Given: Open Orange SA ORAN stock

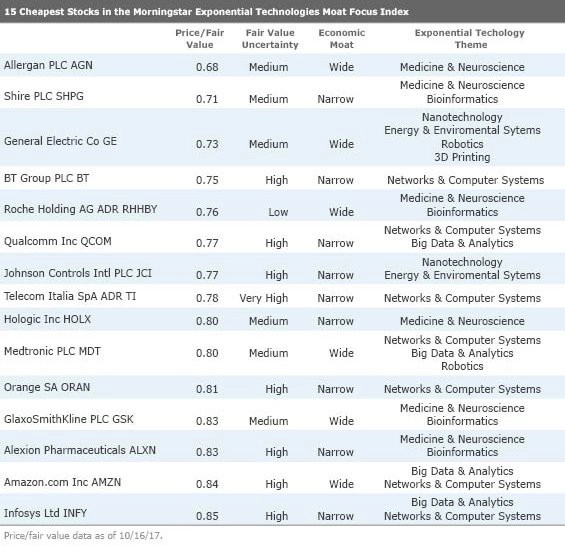Looking at the screenshot, I should [x=47, y=387].
